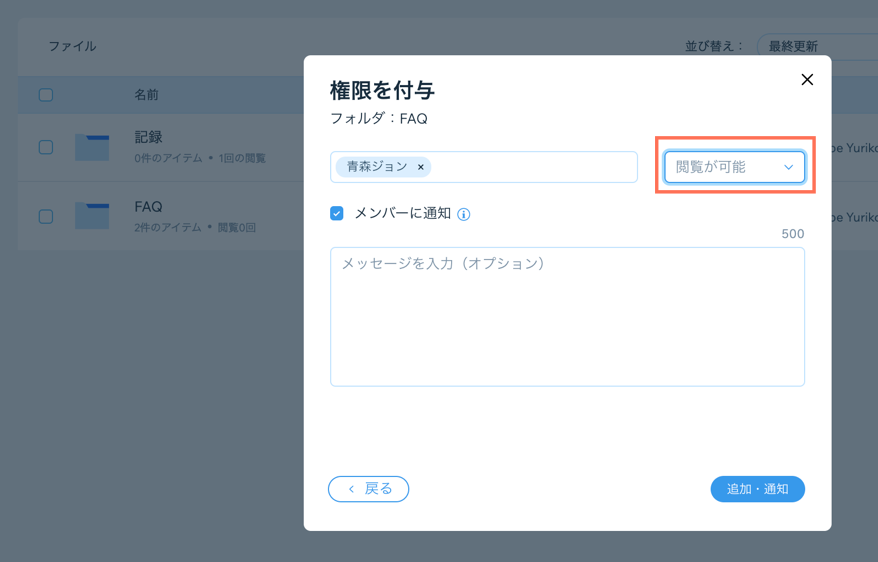The width and height of the screenshot is (878, 562).
Task: Remove the 青森ジョン member tag
Action: tap(421, 167)
